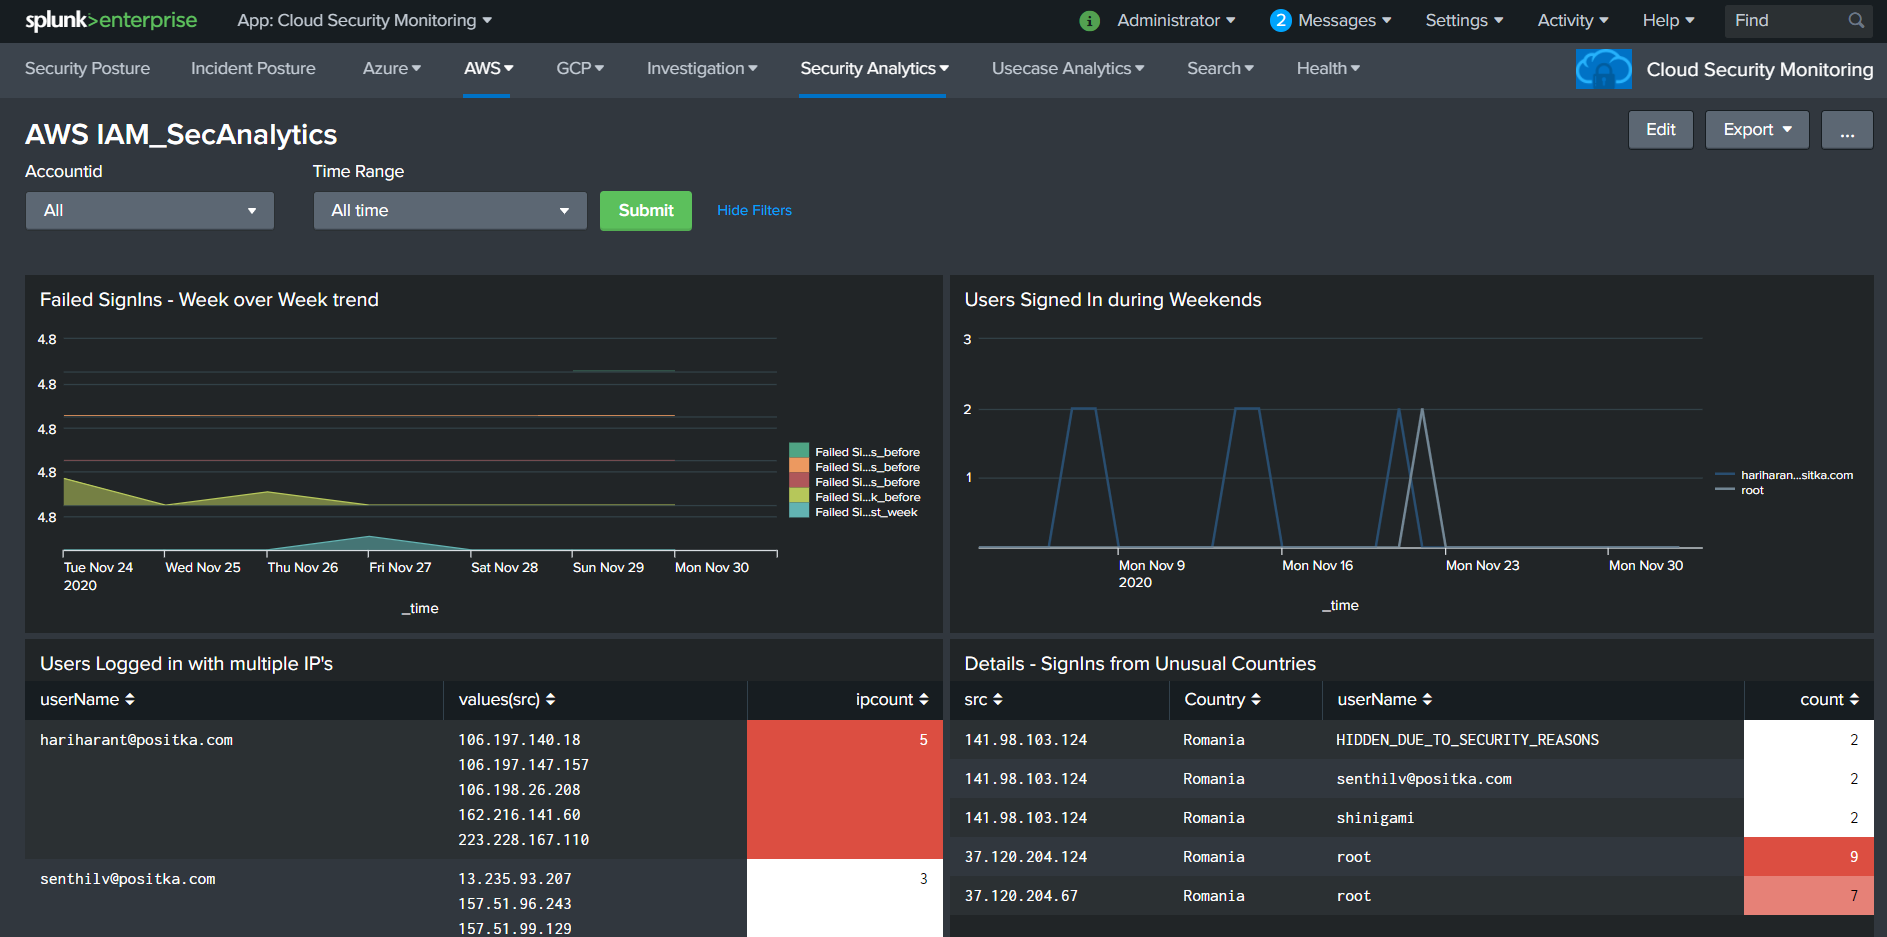
Task: Click the count cell showing 7
Action: point(1808,896)
